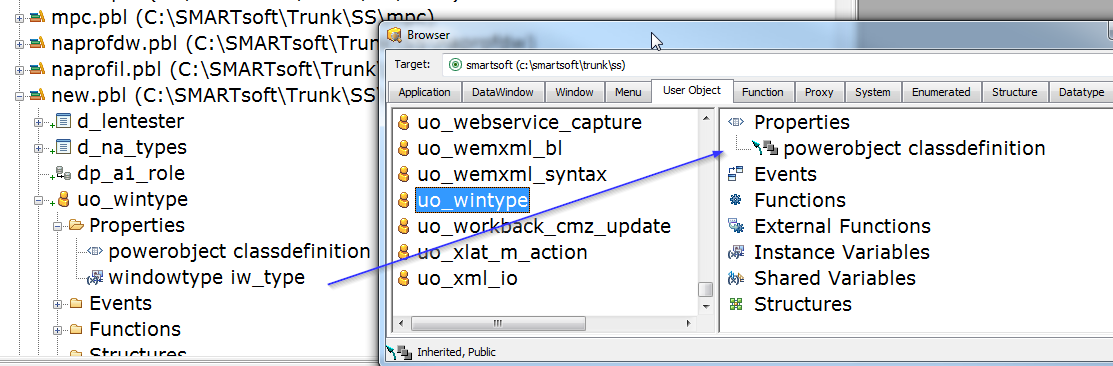The height and width of the screenshot is (366, 1113).
Task: Click the uo_xlat_m_action object icon
Action: (x=404, y=253)
